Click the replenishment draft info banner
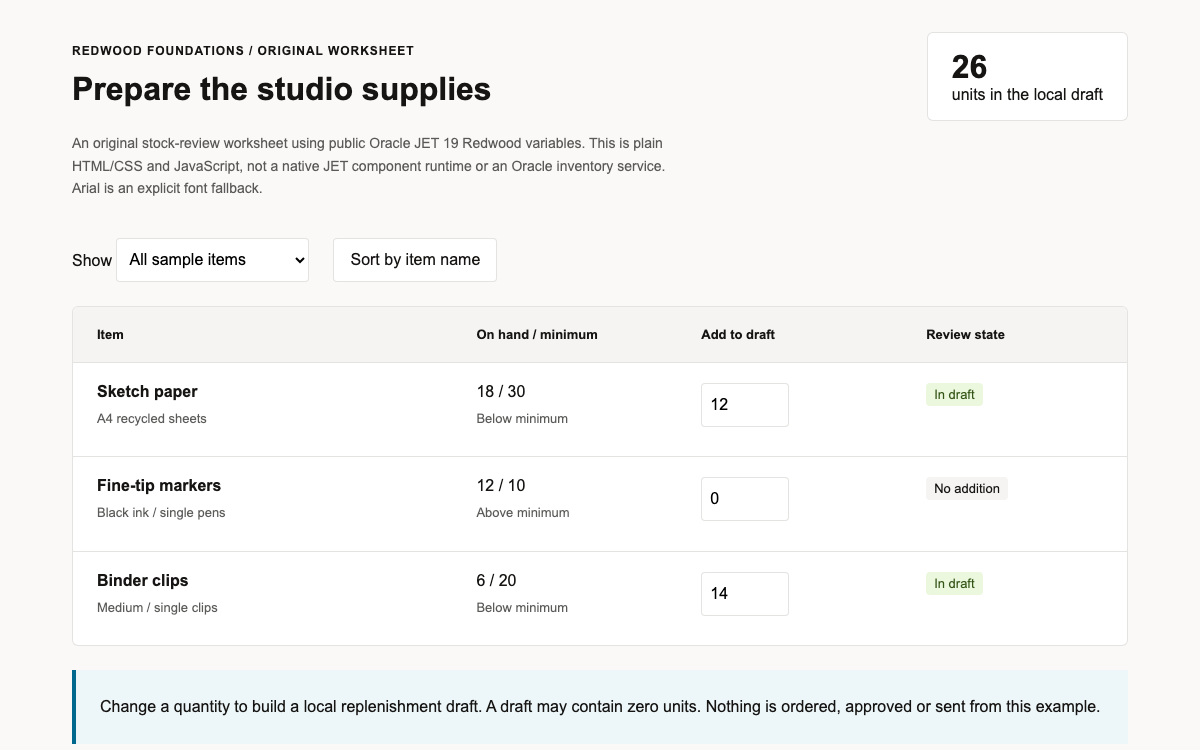Image resolution: width=1200 pixels, height=750 pixels. [x=600, y=707]
